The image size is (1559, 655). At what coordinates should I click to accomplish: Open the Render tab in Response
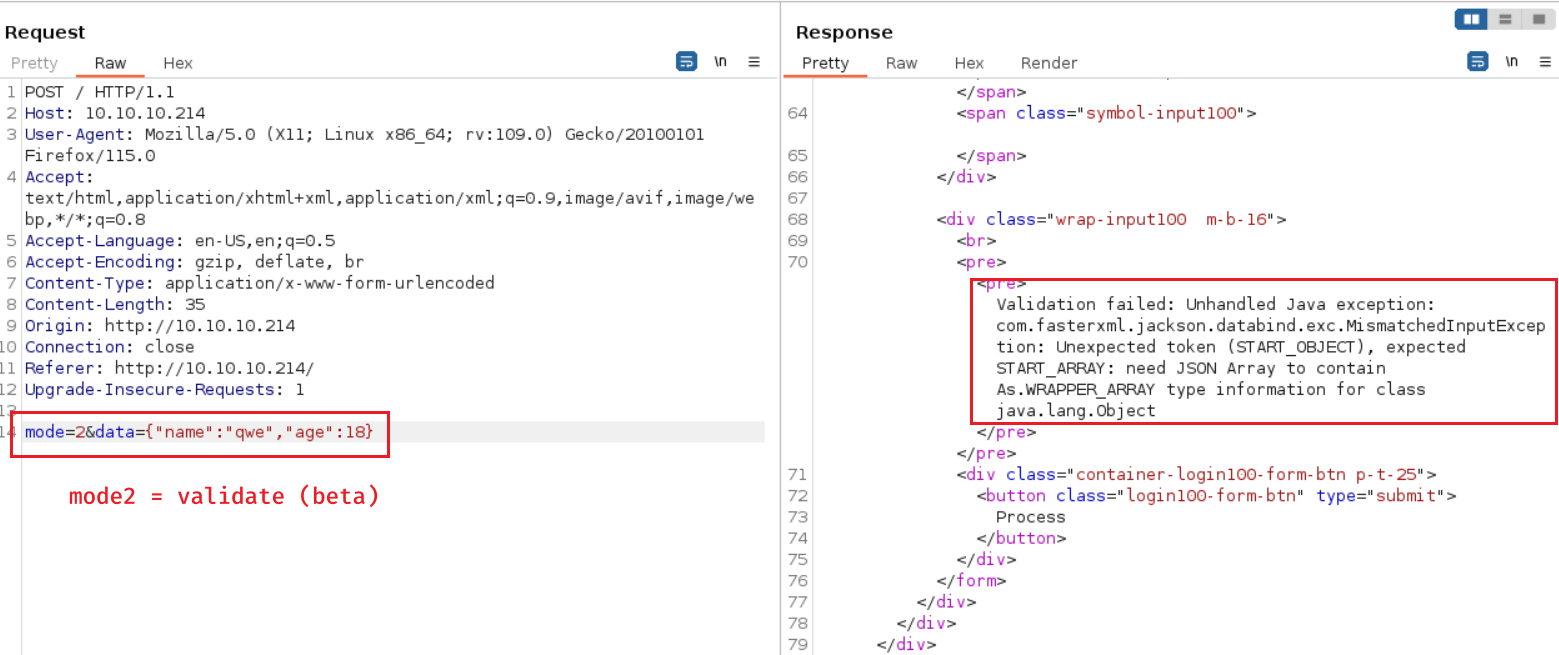(x=1049, y=63)
